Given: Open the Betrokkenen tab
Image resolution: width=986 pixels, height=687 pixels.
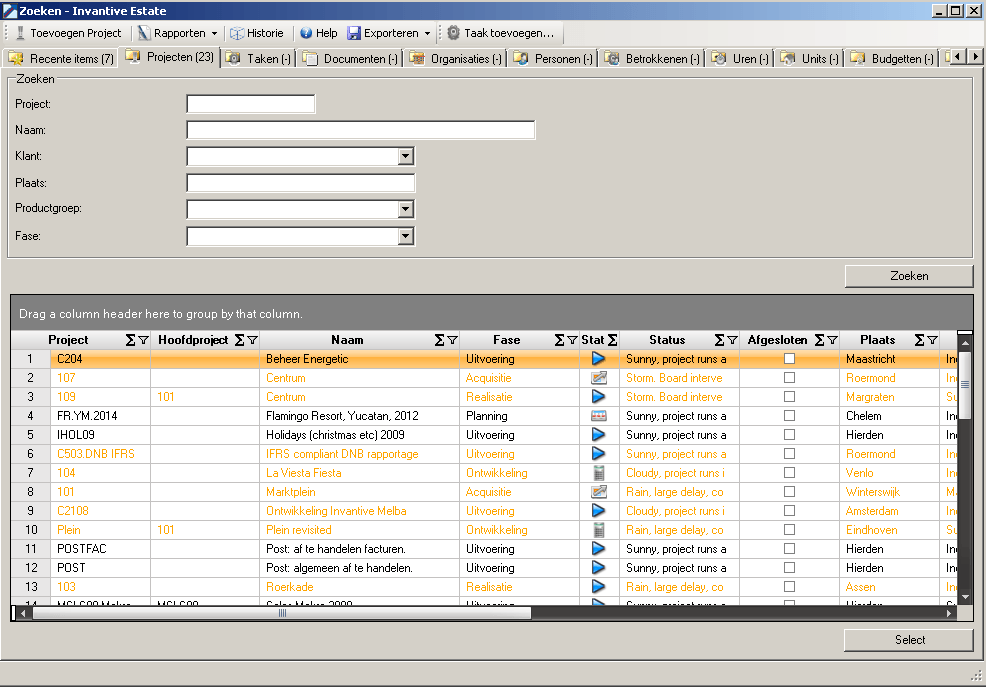Looking at the screenshot, I should [x=652, y=58].
